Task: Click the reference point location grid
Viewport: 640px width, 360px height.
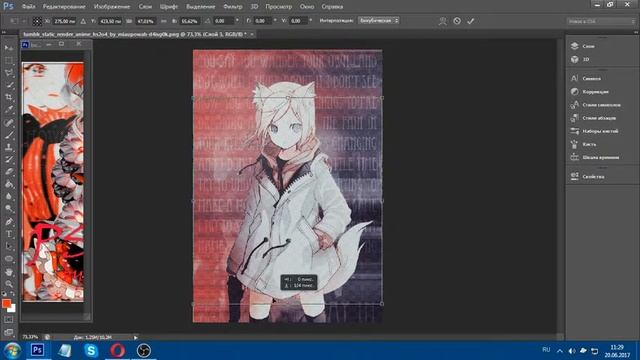Action: pyautogui.click(x=37, y=21)
